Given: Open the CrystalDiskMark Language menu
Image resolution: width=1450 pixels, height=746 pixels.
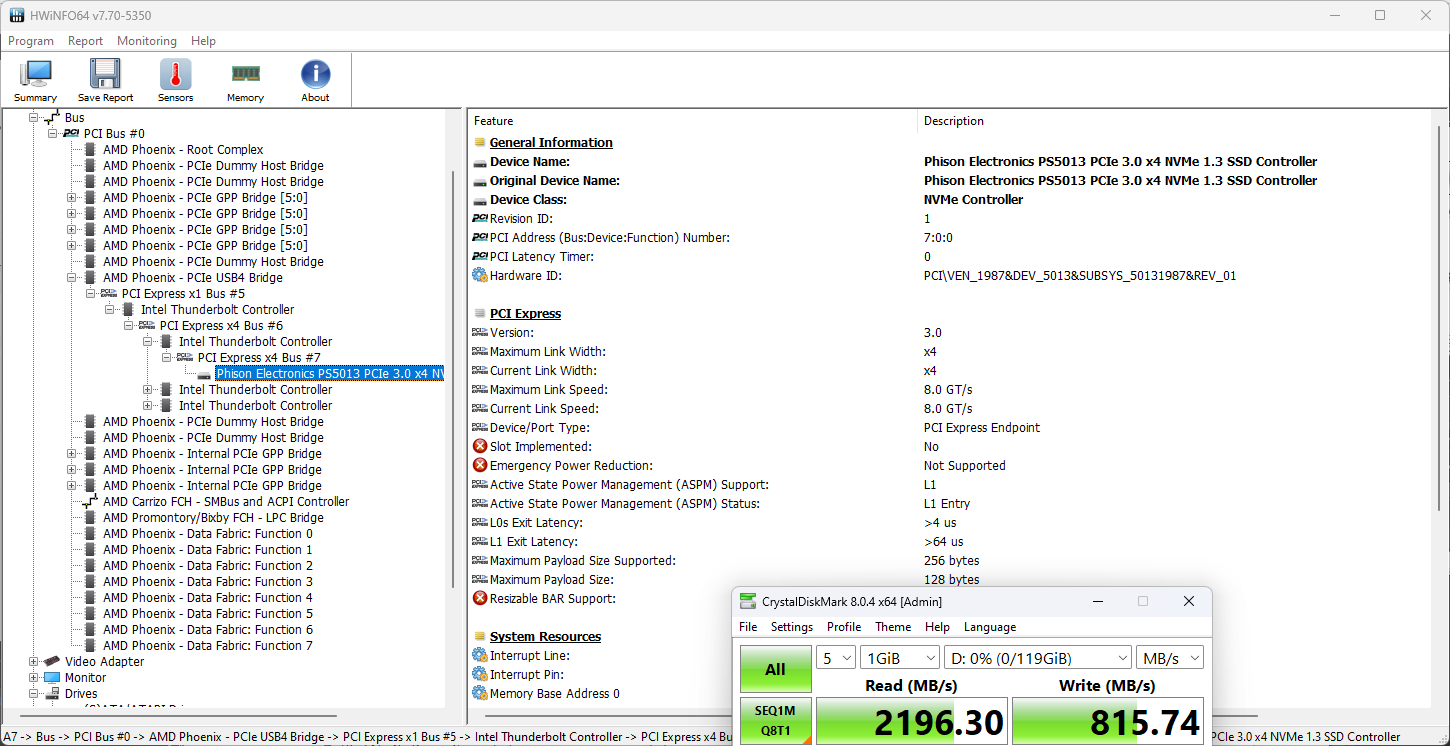Looking at the screenshot, I should tap(990, 627).
